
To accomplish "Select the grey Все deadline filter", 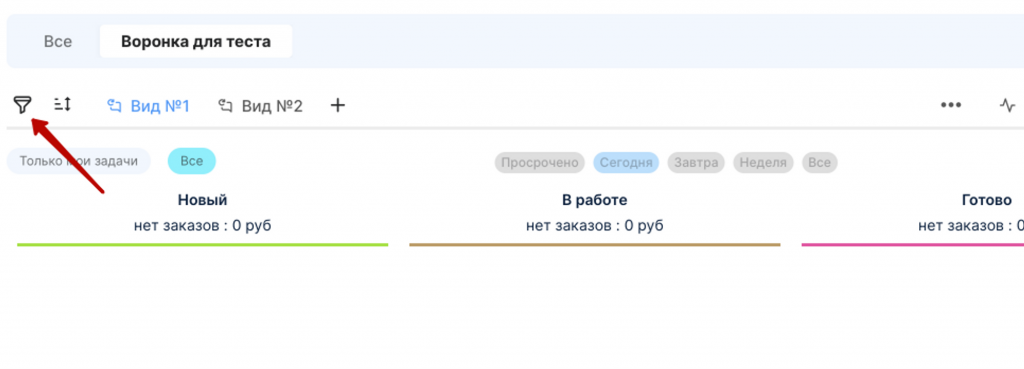I will 820,163.
